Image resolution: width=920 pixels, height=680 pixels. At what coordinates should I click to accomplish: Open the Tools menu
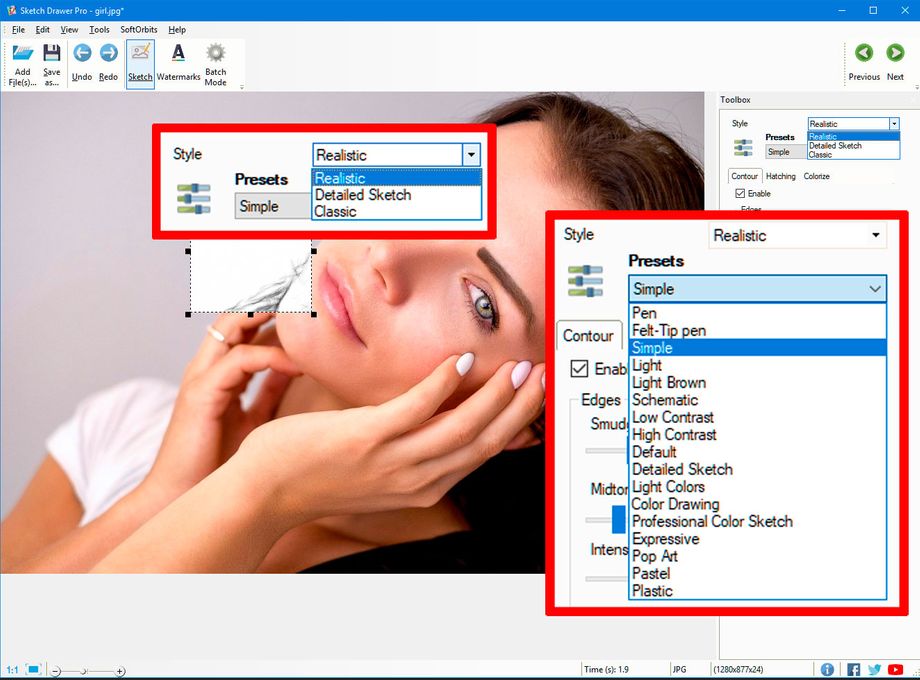point(98,29)
